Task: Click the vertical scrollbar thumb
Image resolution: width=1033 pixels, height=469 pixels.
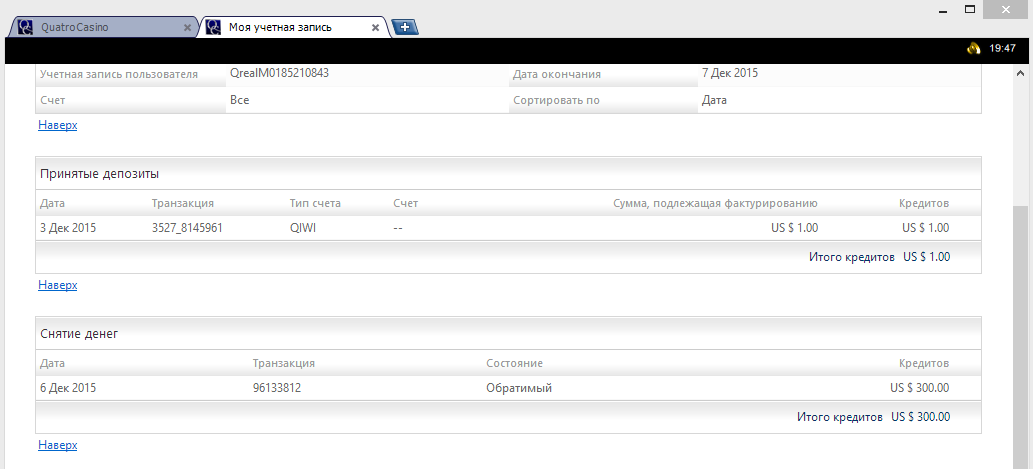Action: click(x=1020, y=336)
